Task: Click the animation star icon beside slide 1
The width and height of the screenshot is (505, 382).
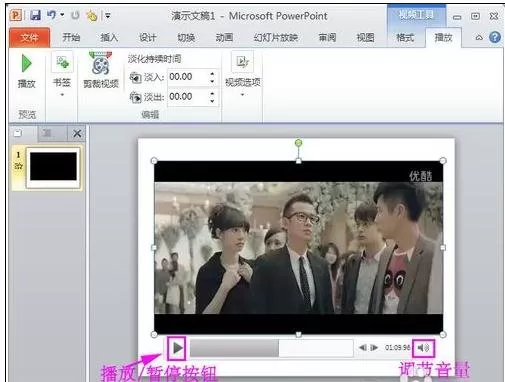Action: click(x=18, y=166)
